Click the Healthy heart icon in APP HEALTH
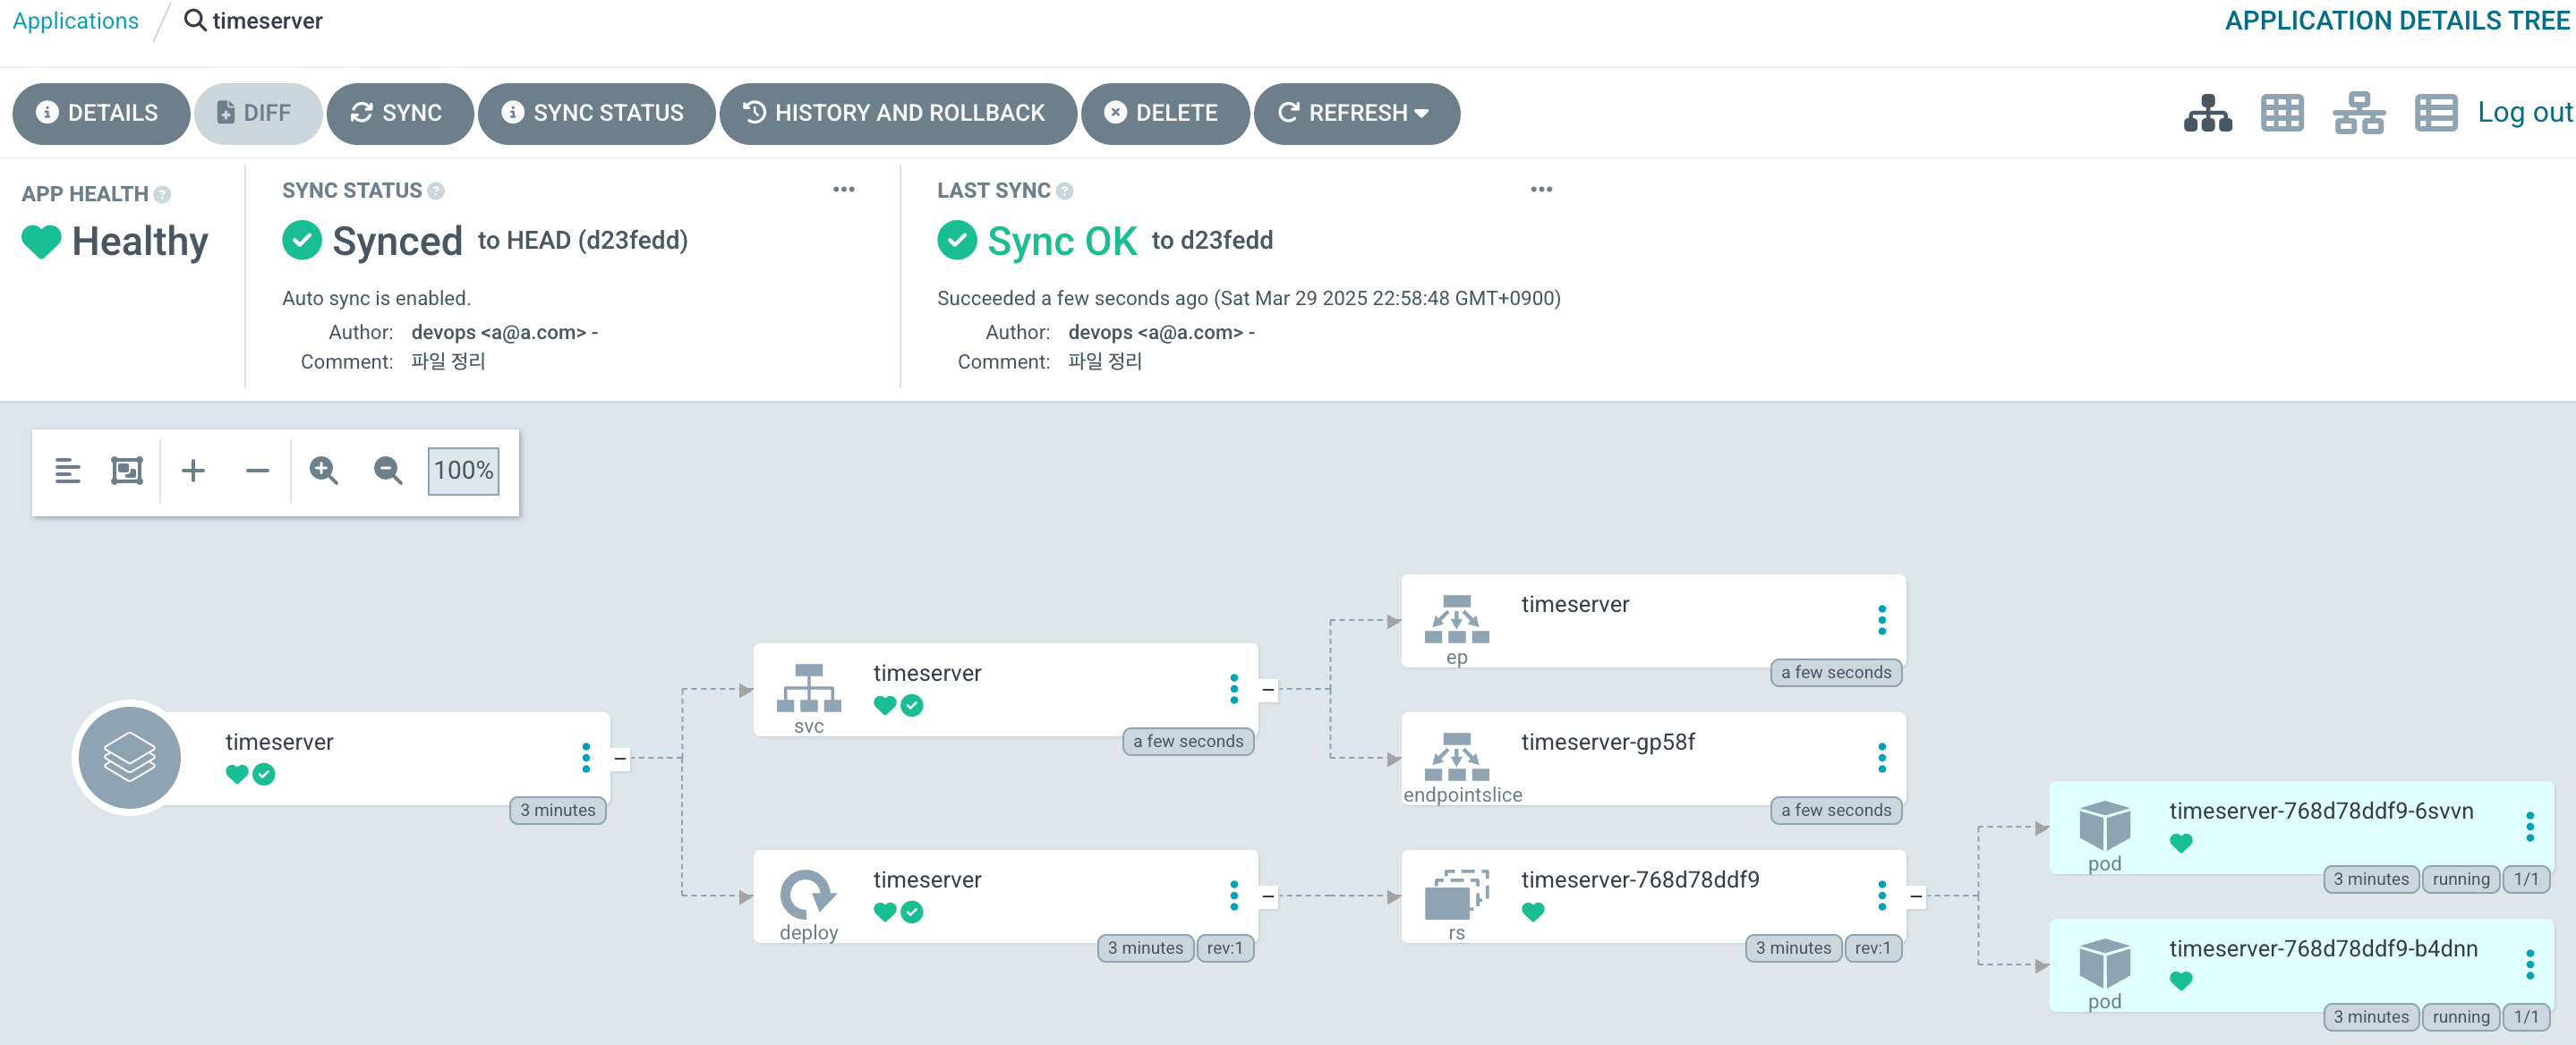This screenshot has width=2576, height=1045. 41,242
